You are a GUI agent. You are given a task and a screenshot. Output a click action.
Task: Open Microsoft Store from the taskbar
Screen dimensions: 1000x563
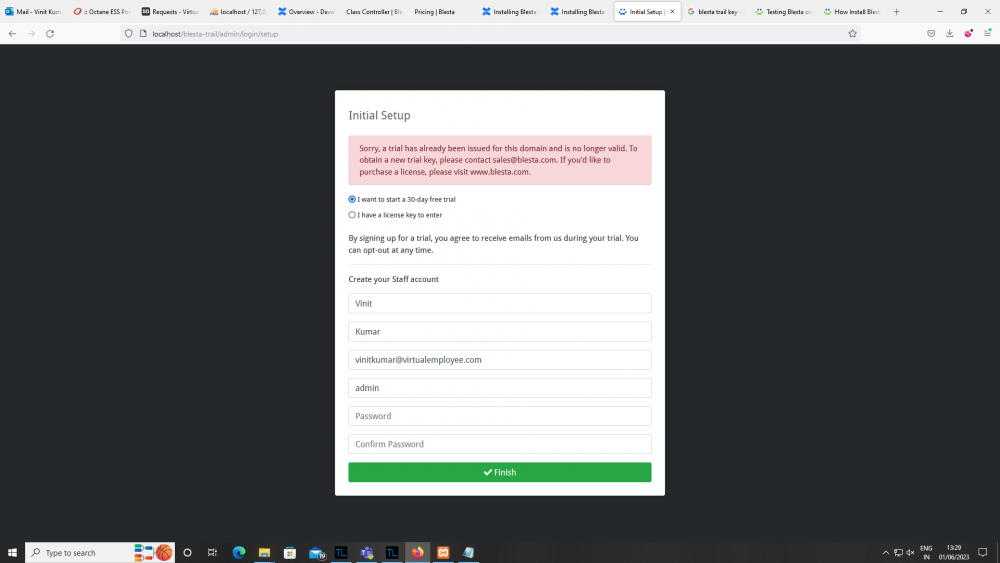click(290, 553)
